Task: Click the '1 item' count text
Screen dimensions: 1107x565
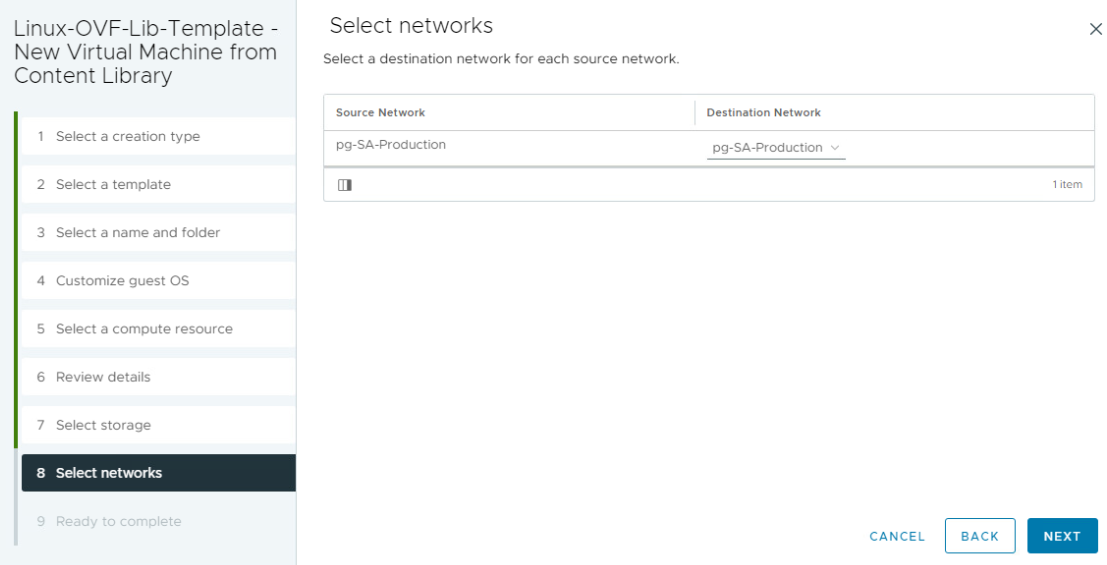Action: pyautogui.click(x=1067, y=184)
